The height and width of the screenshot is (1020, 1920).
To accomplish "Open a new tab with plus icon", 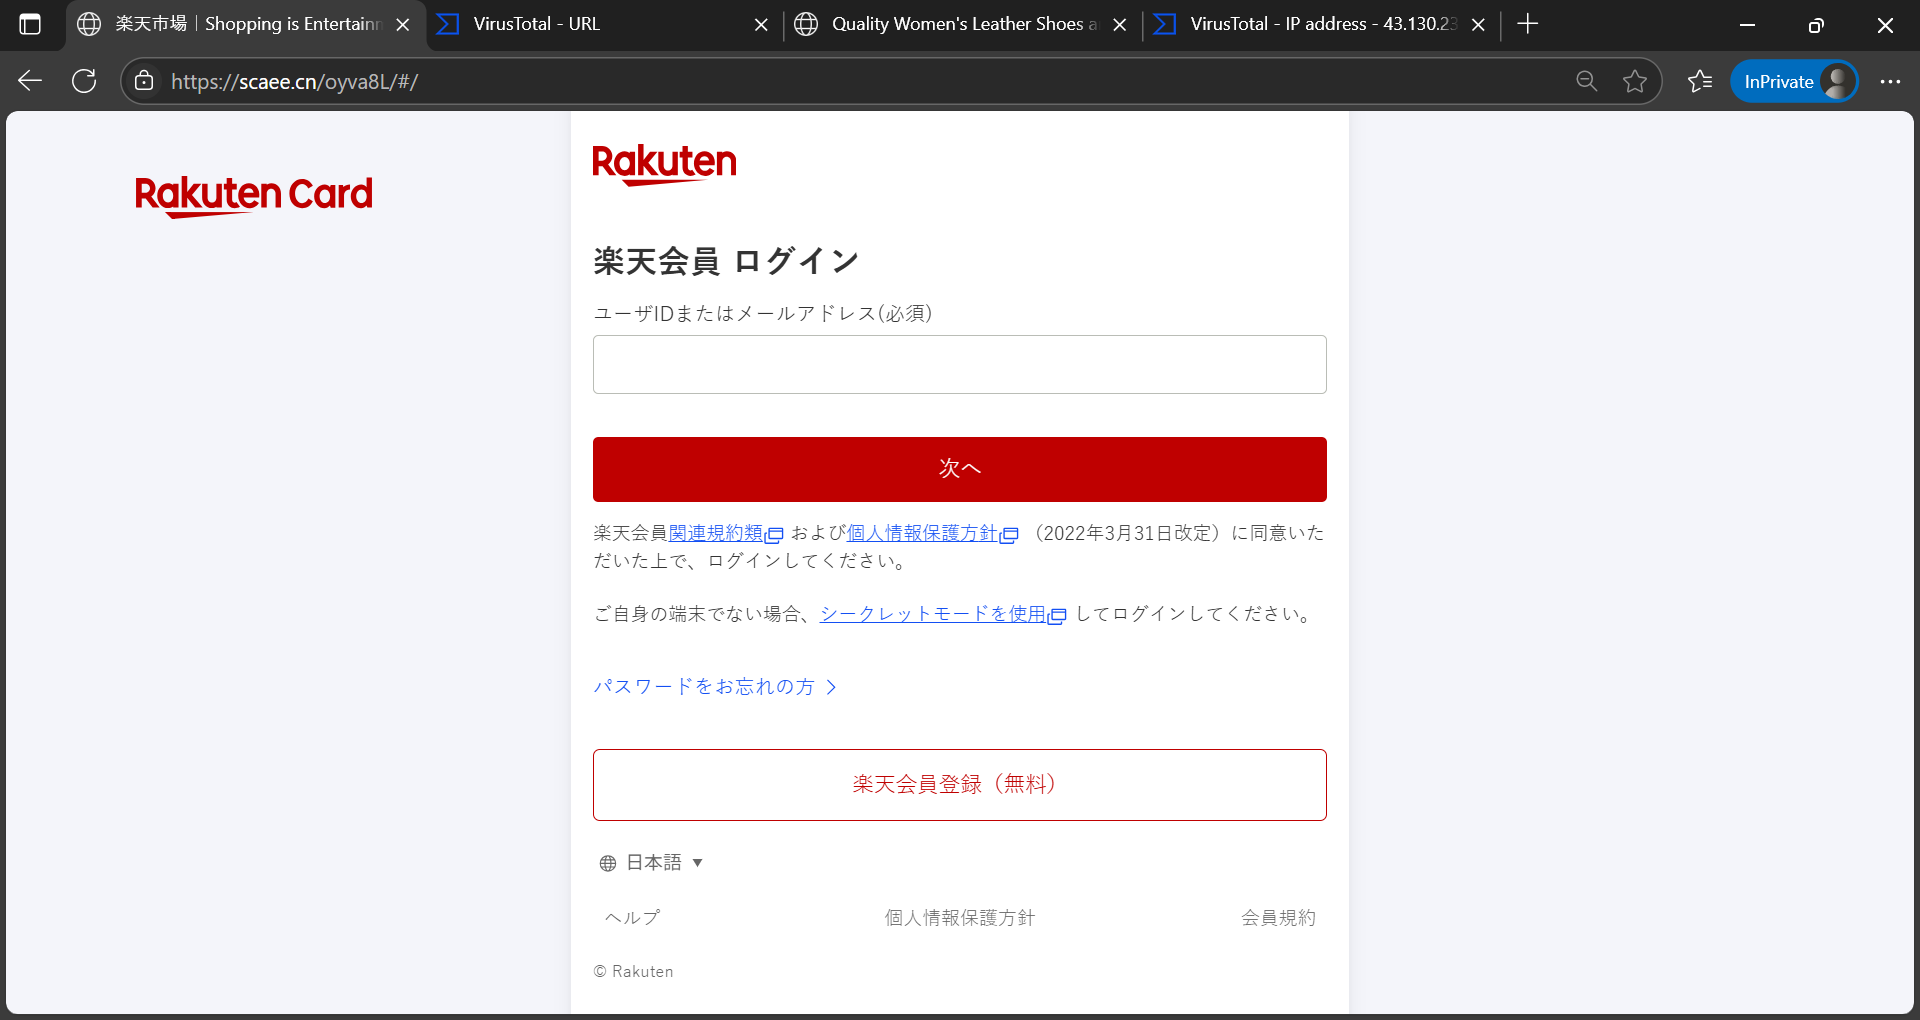I will tap(1527, 24).
